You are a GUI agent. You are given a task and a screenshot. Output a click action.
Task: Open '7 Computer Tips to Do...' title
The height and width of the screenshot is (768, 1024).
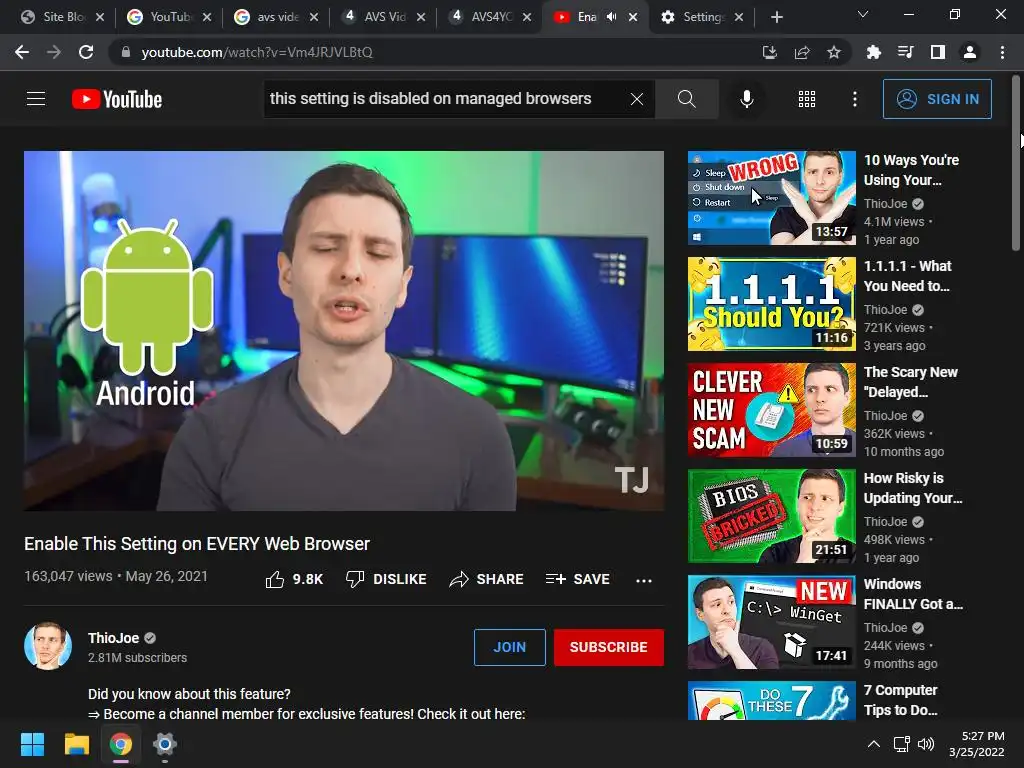(901, 700)
